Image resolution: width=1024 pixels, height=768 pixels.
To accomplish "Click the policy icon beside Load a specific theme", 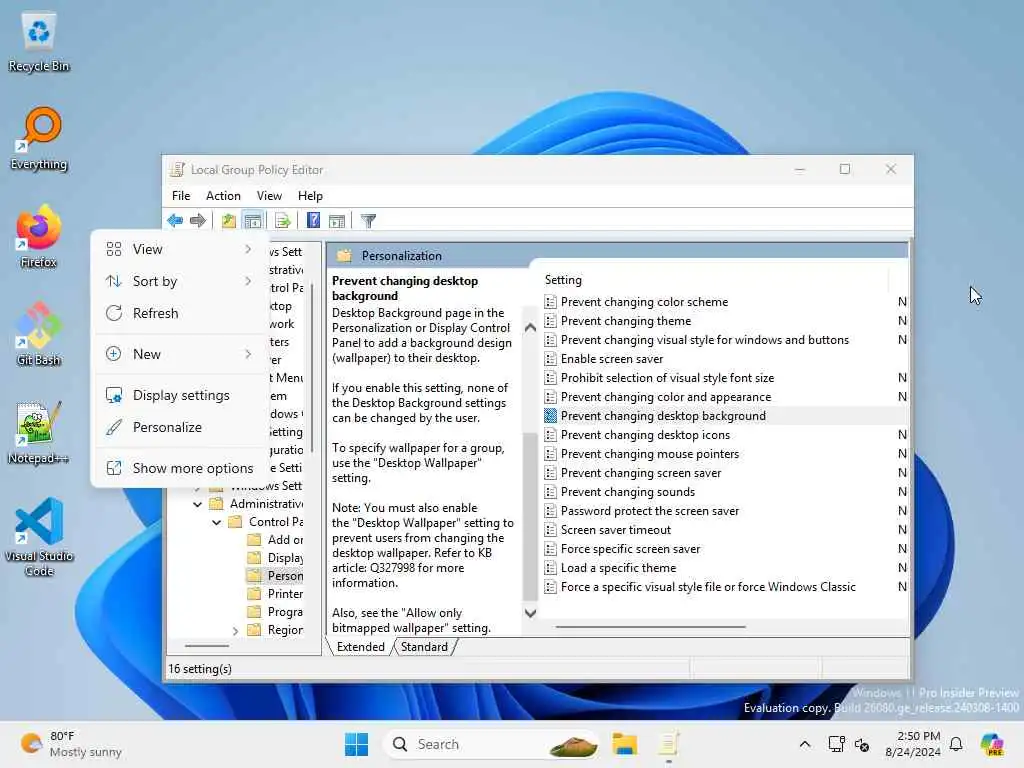I will tap(551, 568).
